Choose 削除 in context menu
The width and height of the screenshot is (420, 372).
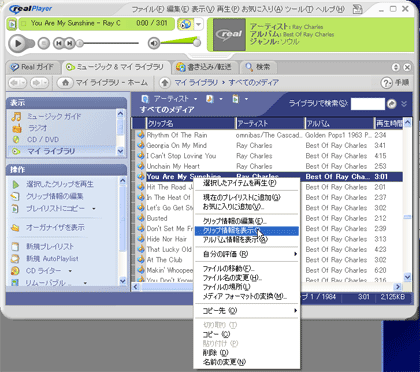(247, 352)
